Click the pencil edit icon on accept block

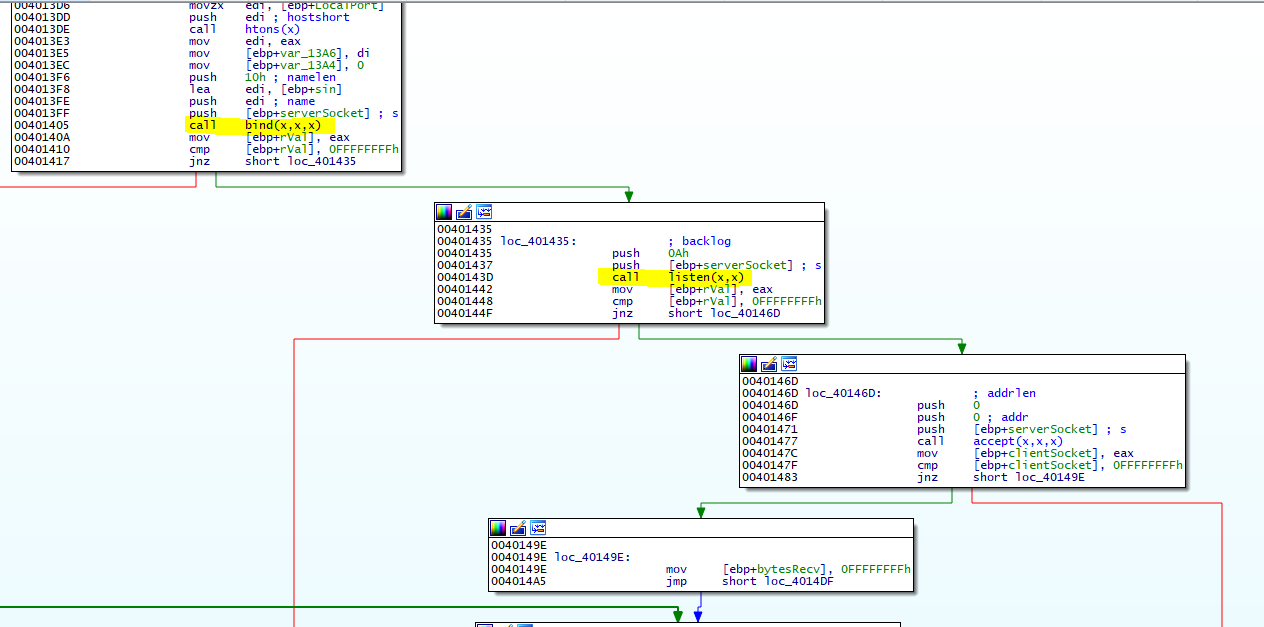pos(769,364)
